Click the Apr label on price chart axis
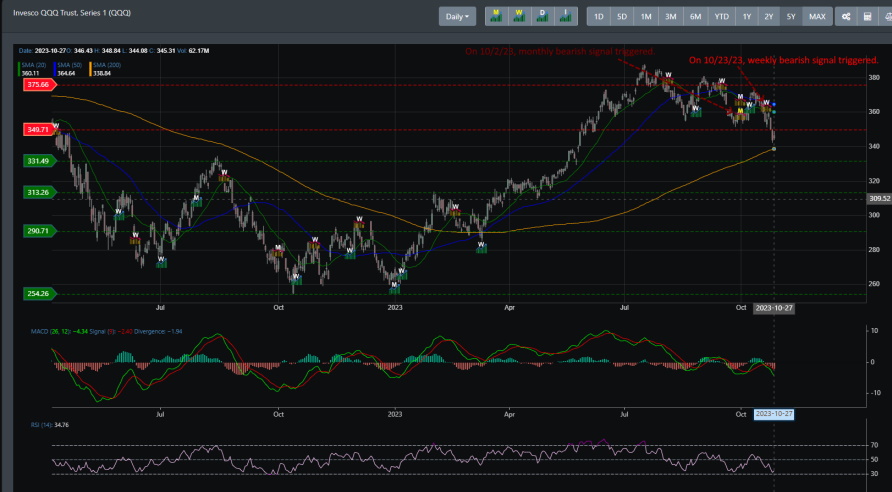The width and height of the screenshot is (892, 492). click(x=509, y=308)
